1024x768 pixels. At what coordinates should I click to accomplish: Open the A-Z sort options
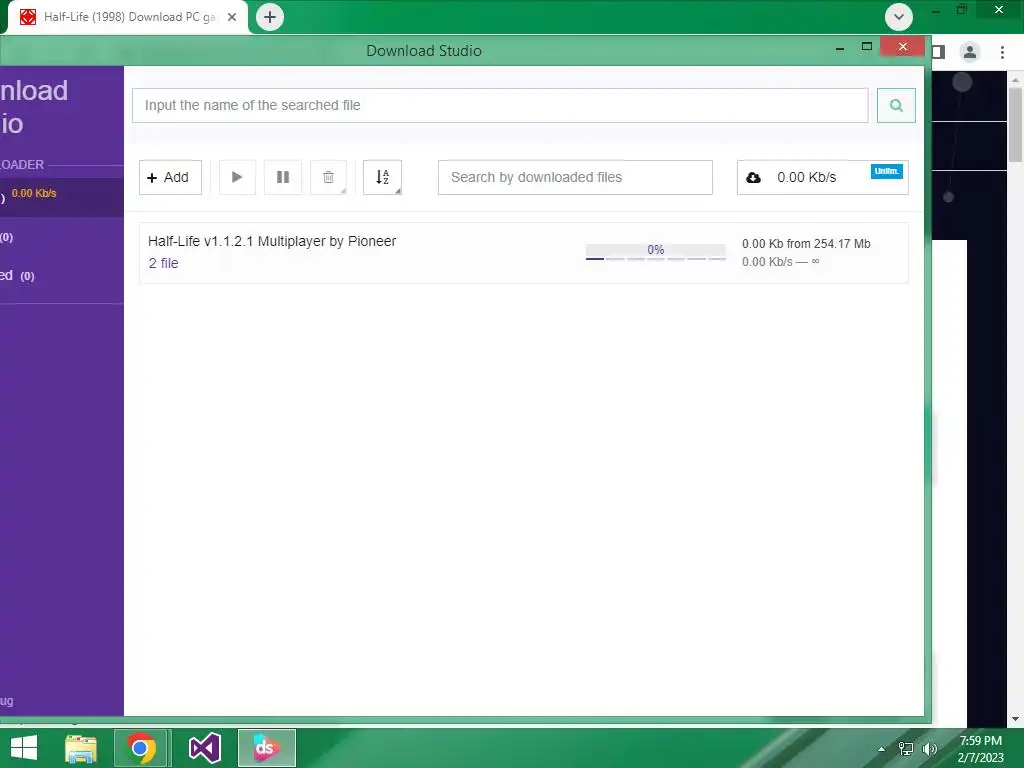click(383, 177)
